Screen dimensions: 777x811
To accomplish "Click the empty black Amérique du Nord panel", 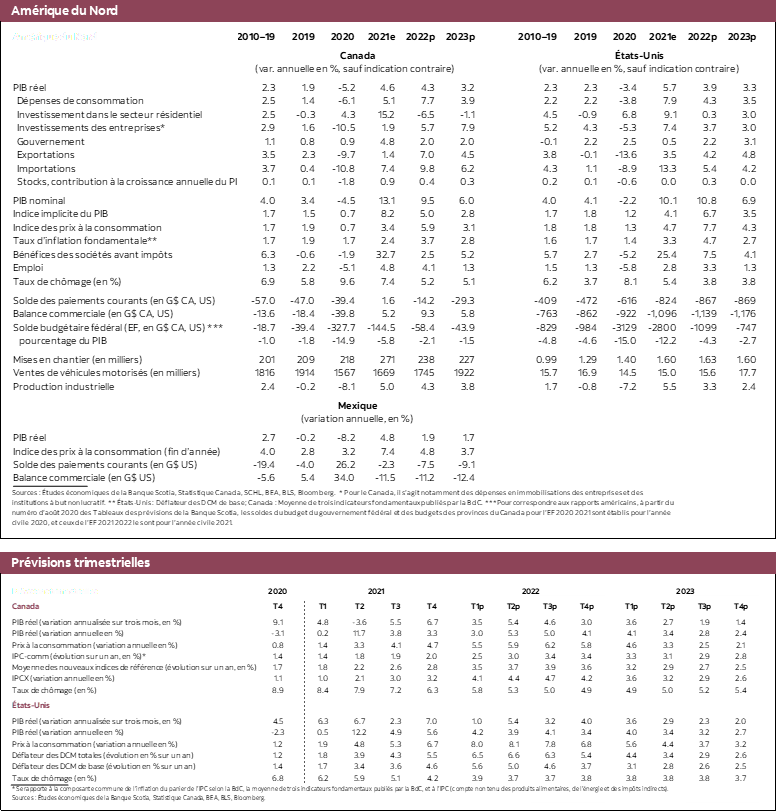I will click(388, 290).
